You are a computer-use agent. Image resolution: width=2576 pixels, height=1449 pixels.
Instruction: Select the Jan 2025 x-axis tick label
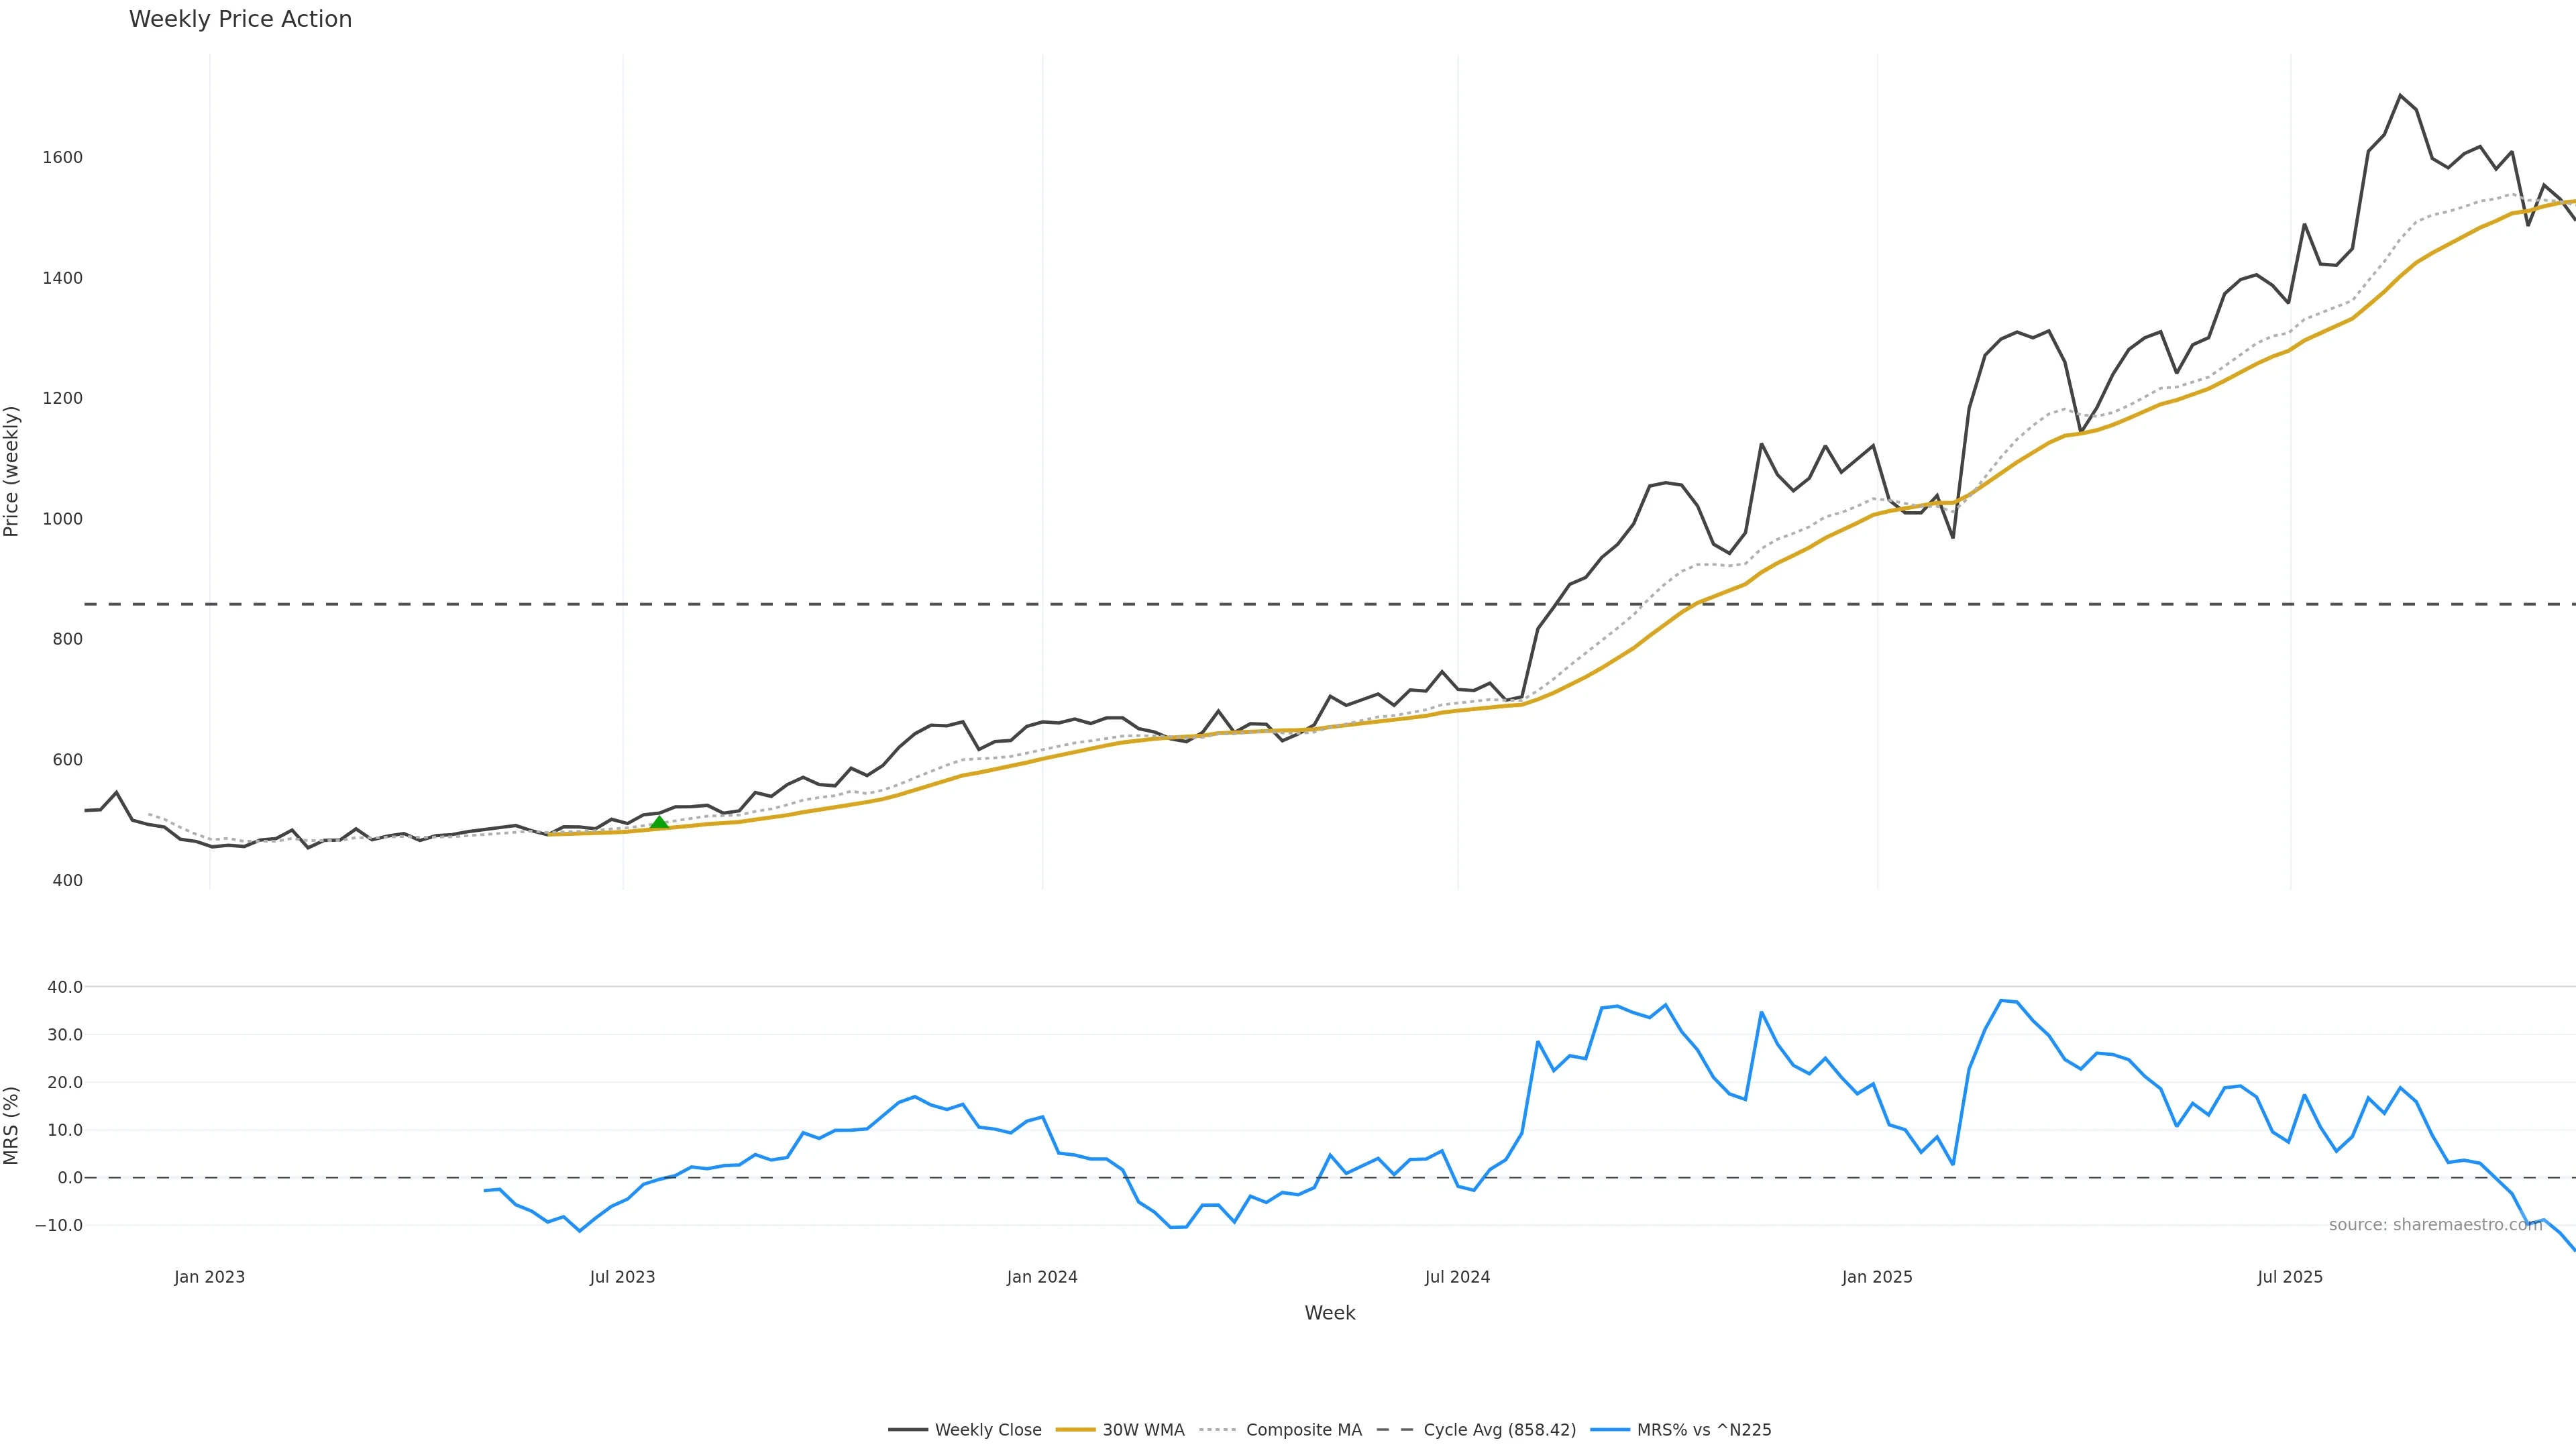[1876, 1277]
